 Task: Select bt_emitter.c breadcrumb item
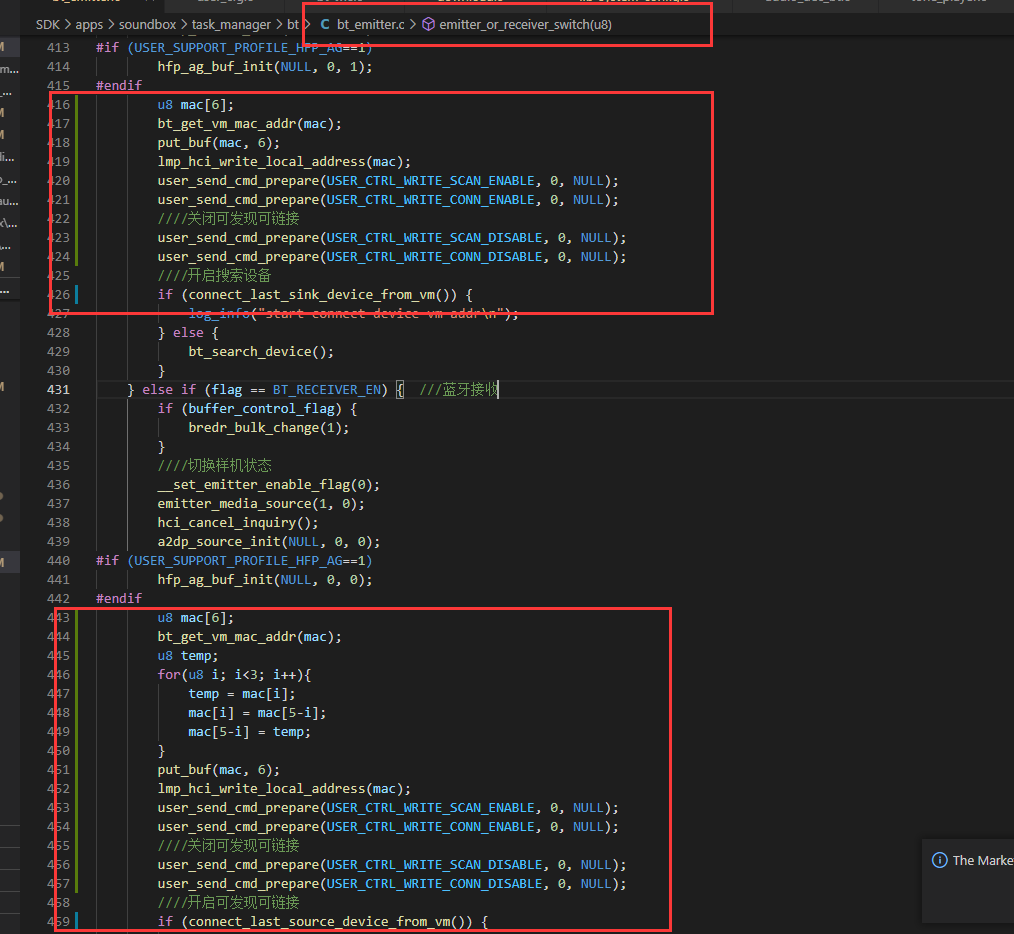(371, 25)
